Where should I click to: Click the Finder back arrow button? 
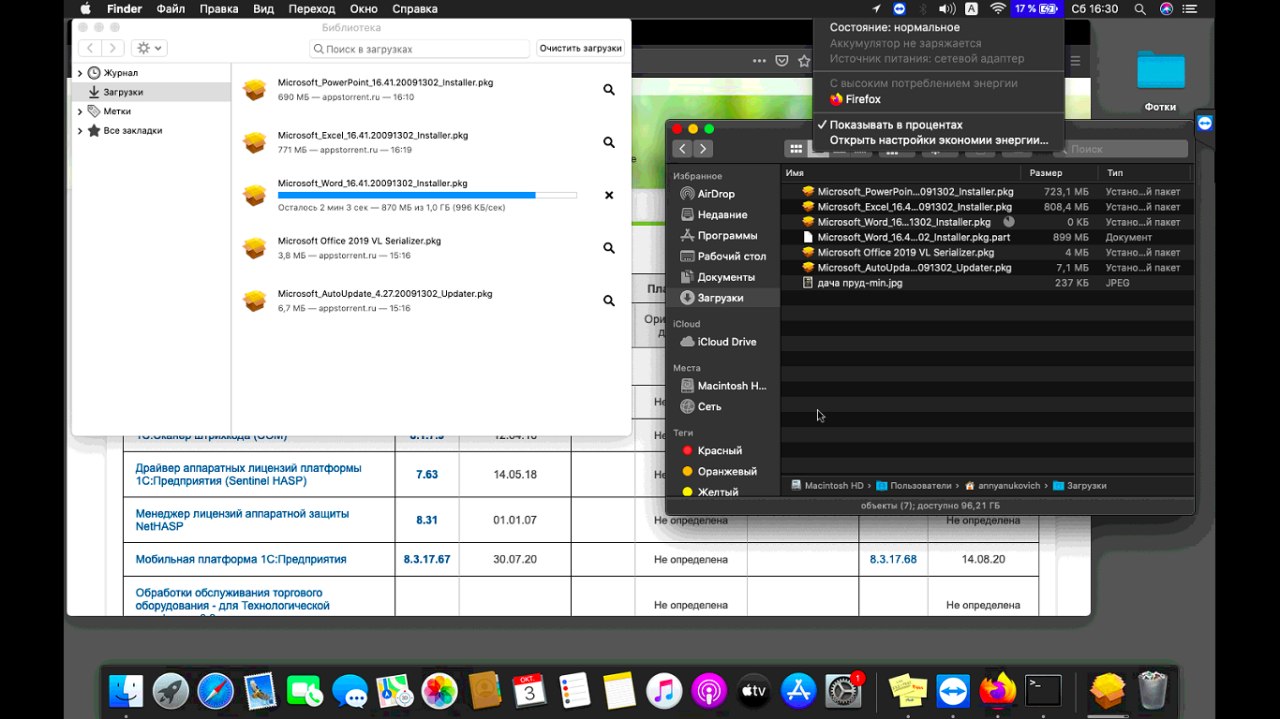[x=682, y=149]
